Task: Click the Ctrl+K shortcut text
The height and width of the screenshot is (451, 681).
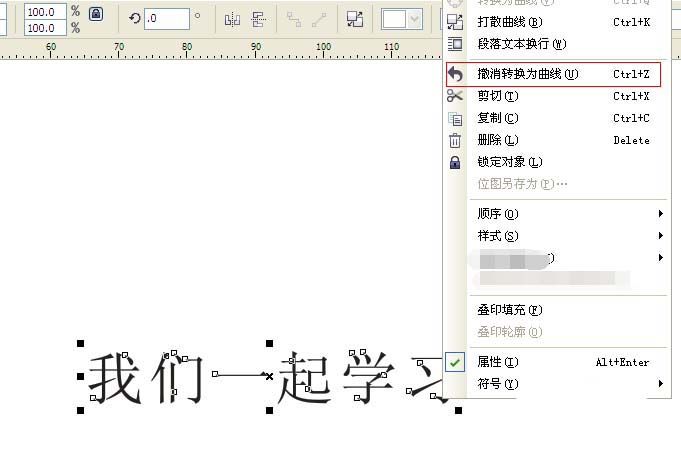Action: point(631,22)
